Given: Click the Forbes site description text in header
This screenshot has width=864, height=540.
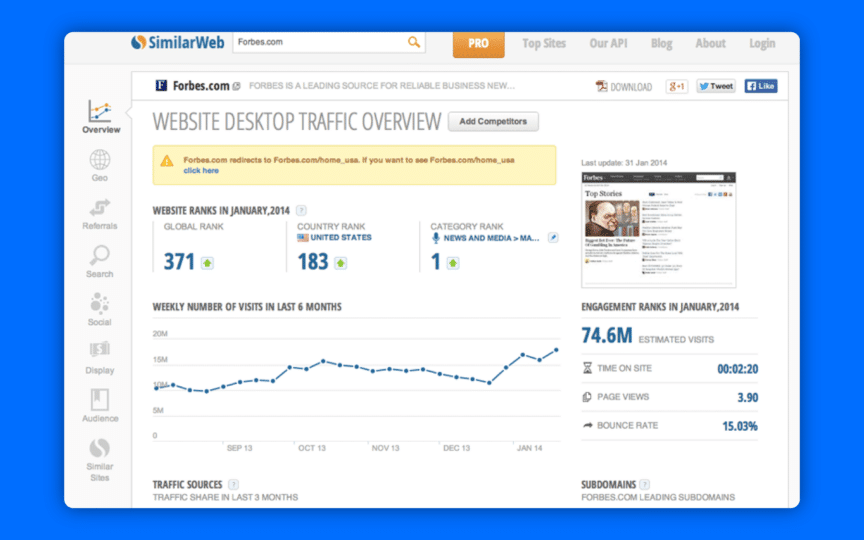Looking at the screenshot, I should click(382, 86).
